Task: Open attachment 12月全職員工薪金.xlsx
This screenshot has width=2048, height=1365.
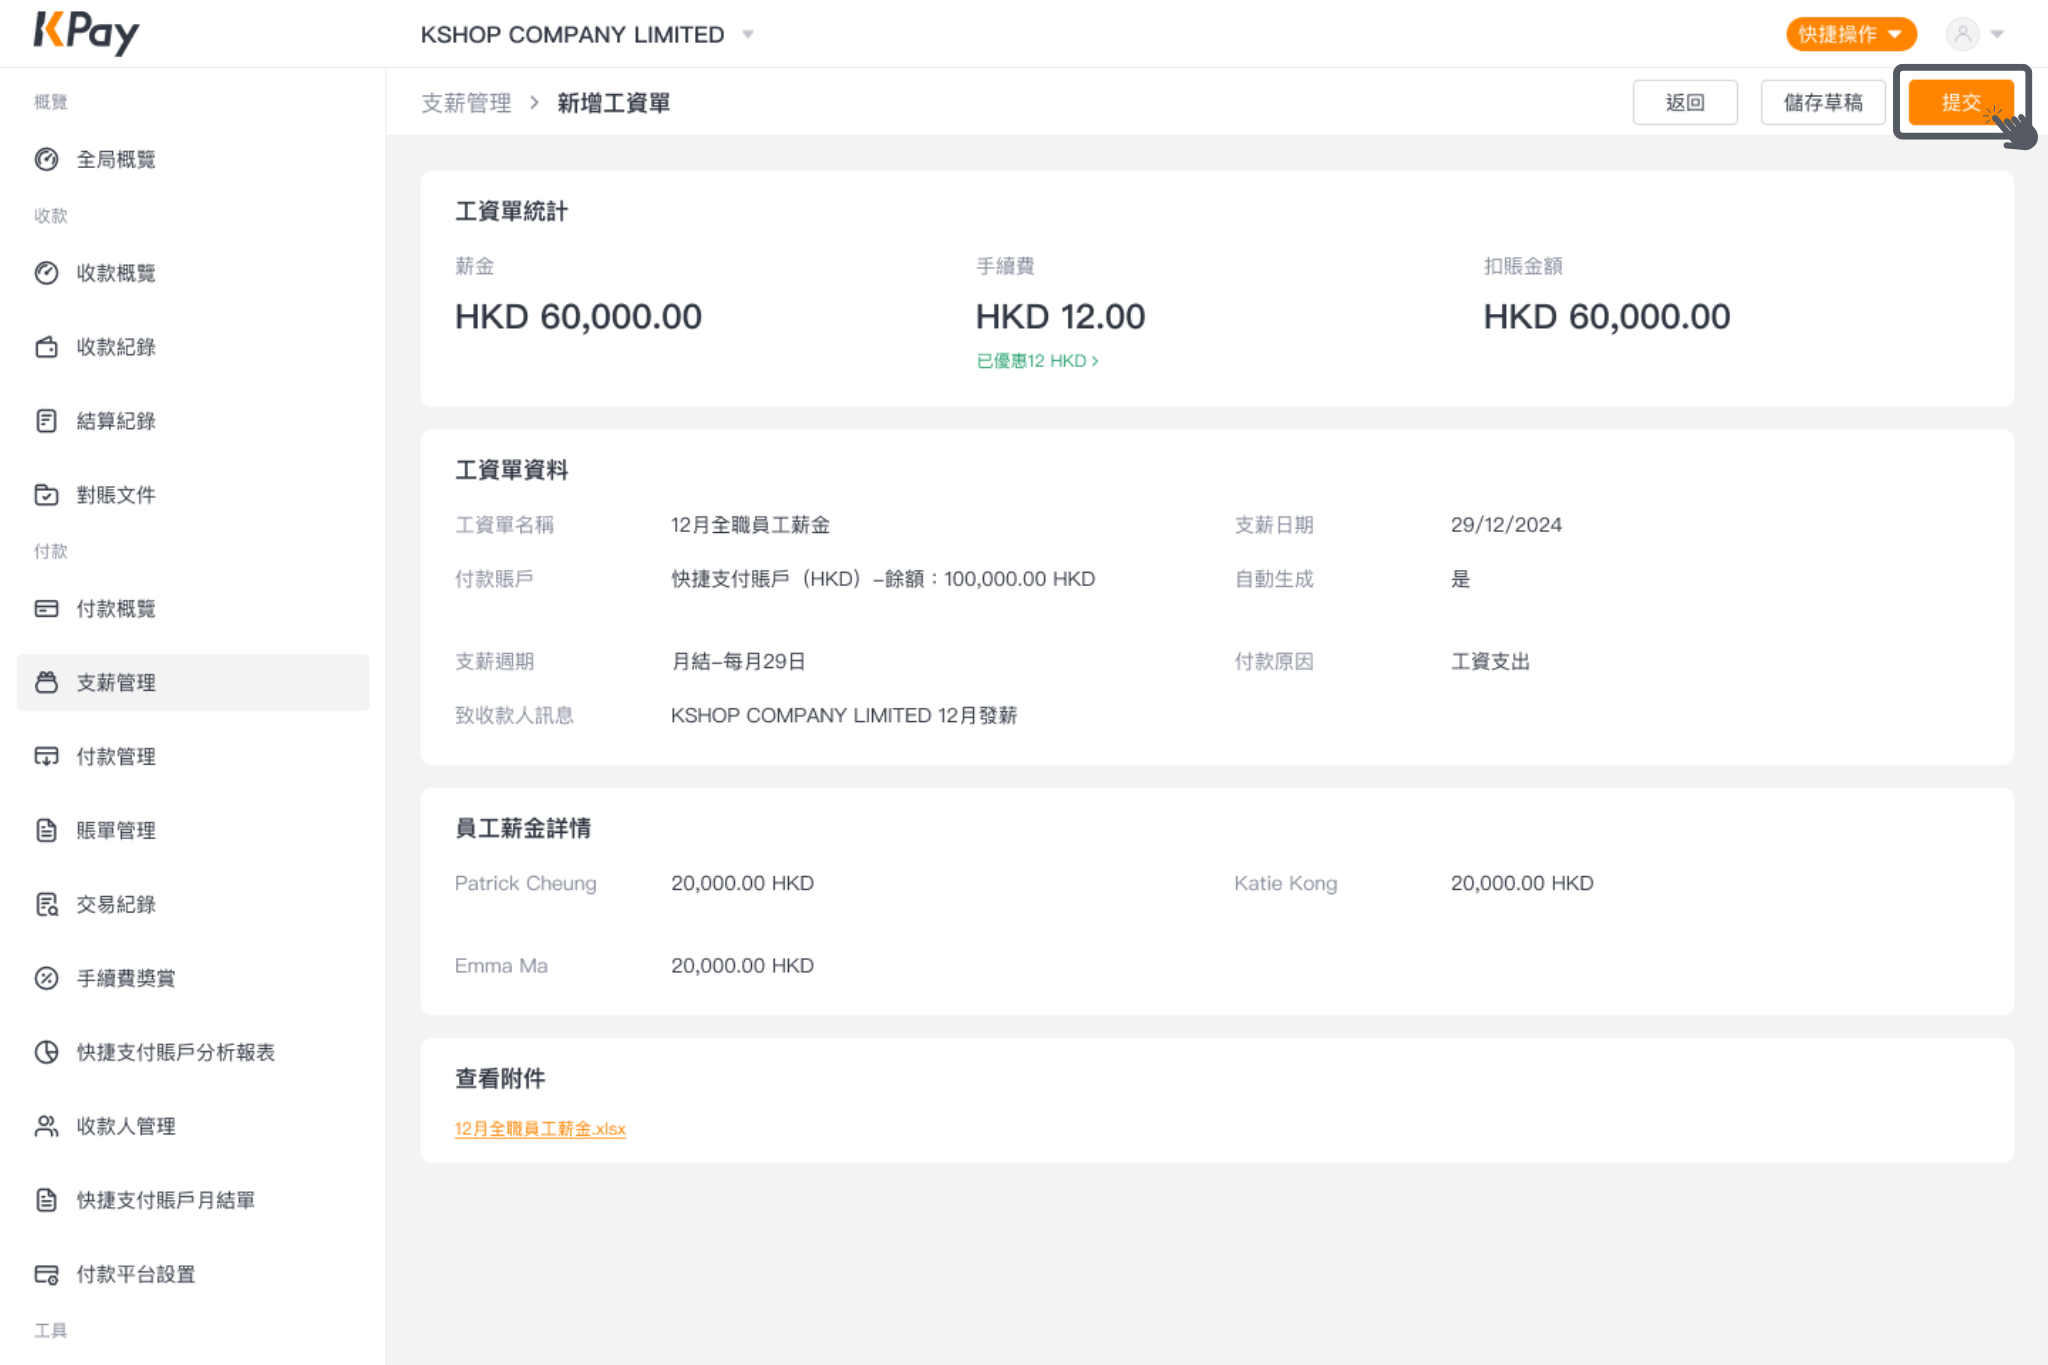Action: tap(540, 1128)
